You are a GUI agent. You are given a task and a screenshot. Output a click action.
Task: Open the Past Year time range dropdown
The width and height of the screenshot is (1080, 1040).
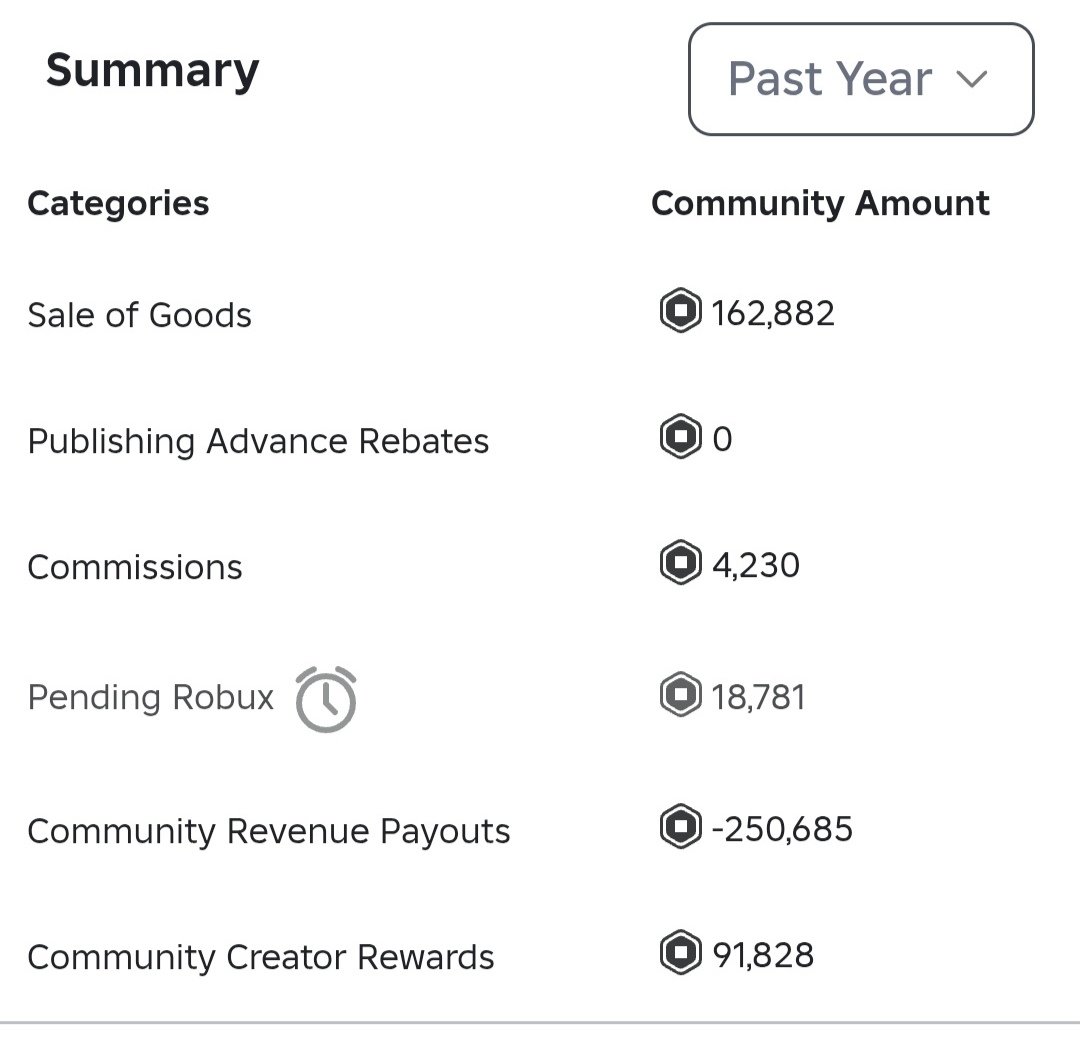(x=860, y=79)
